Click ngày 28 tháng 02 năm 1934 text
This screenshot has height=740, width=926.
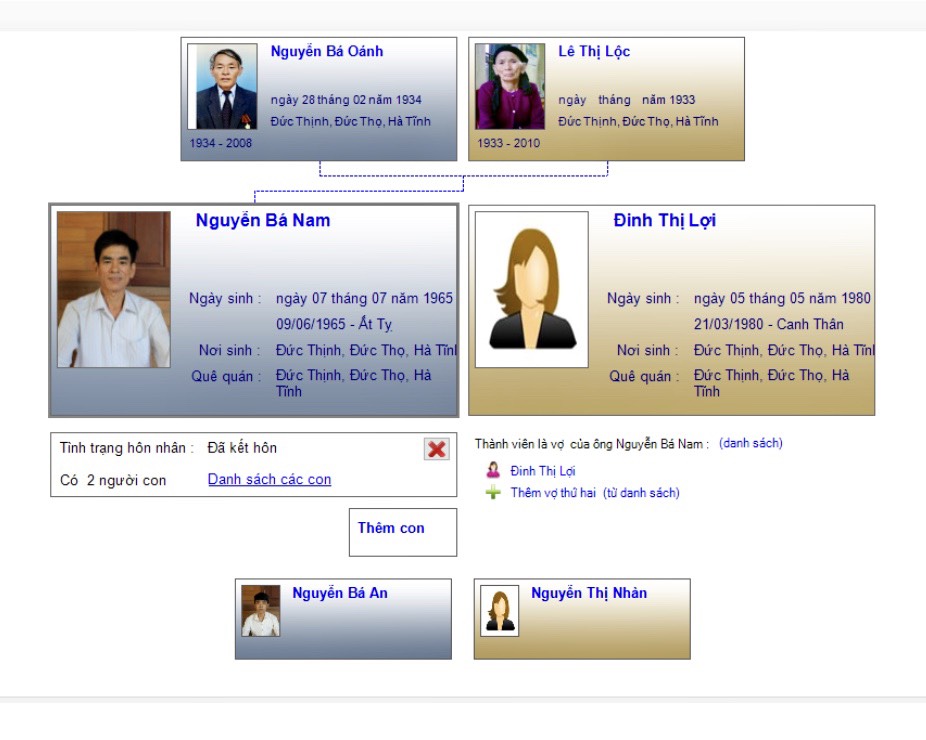(x=346, y=100)
